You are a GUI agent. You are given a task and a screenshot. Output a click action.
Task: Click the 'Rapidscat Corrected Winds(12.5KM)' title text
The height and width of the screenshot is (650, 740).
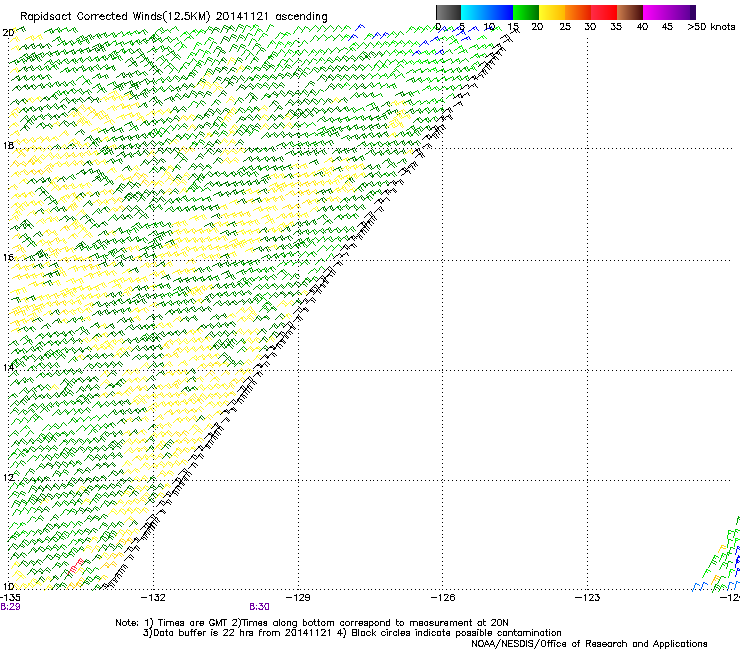tap(115, 16)
